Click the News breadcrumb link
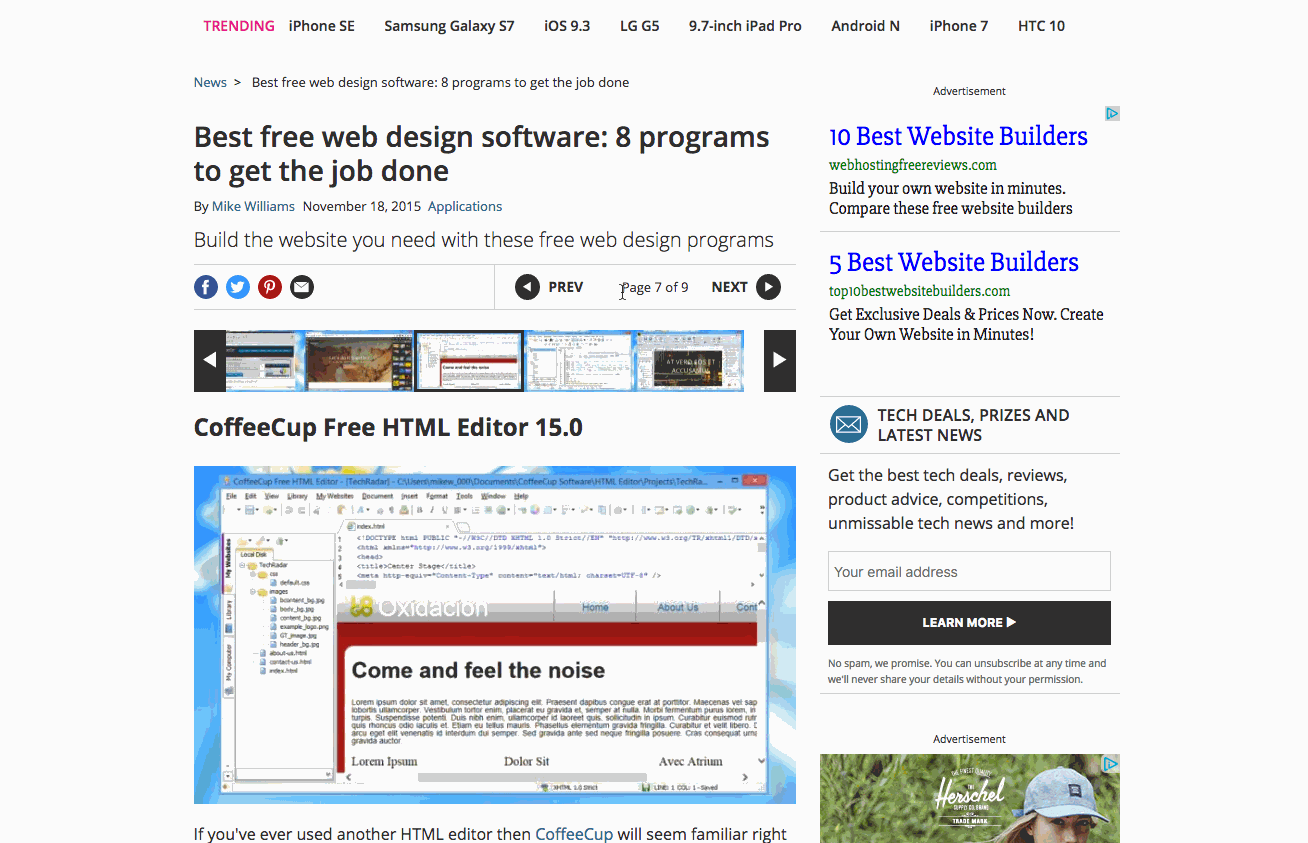 tap(210, 82)
